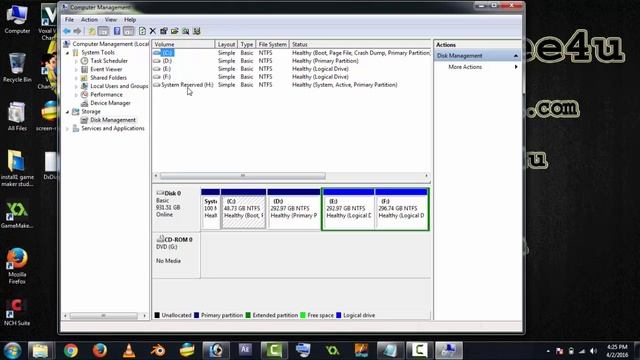Click the blue Help question-mark toolbar icon

coord(117,31)
